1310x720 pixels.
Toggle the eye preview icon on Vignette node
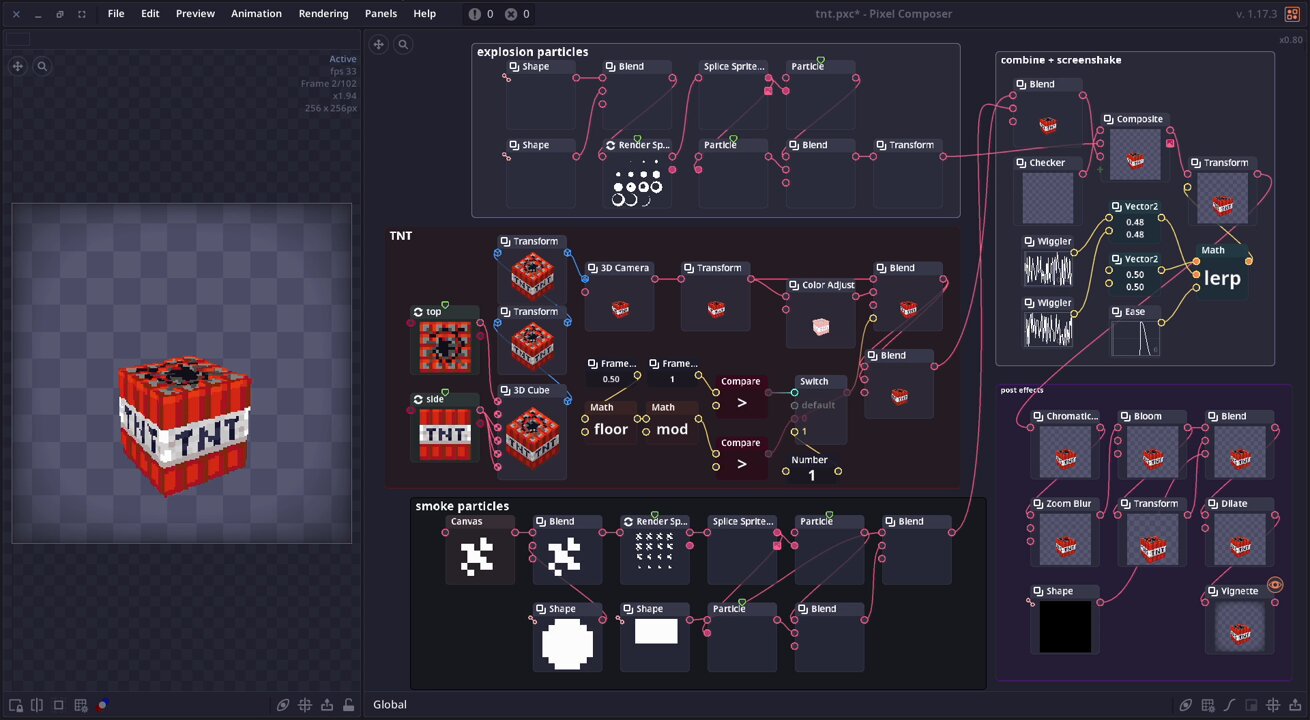[1274, 585]
